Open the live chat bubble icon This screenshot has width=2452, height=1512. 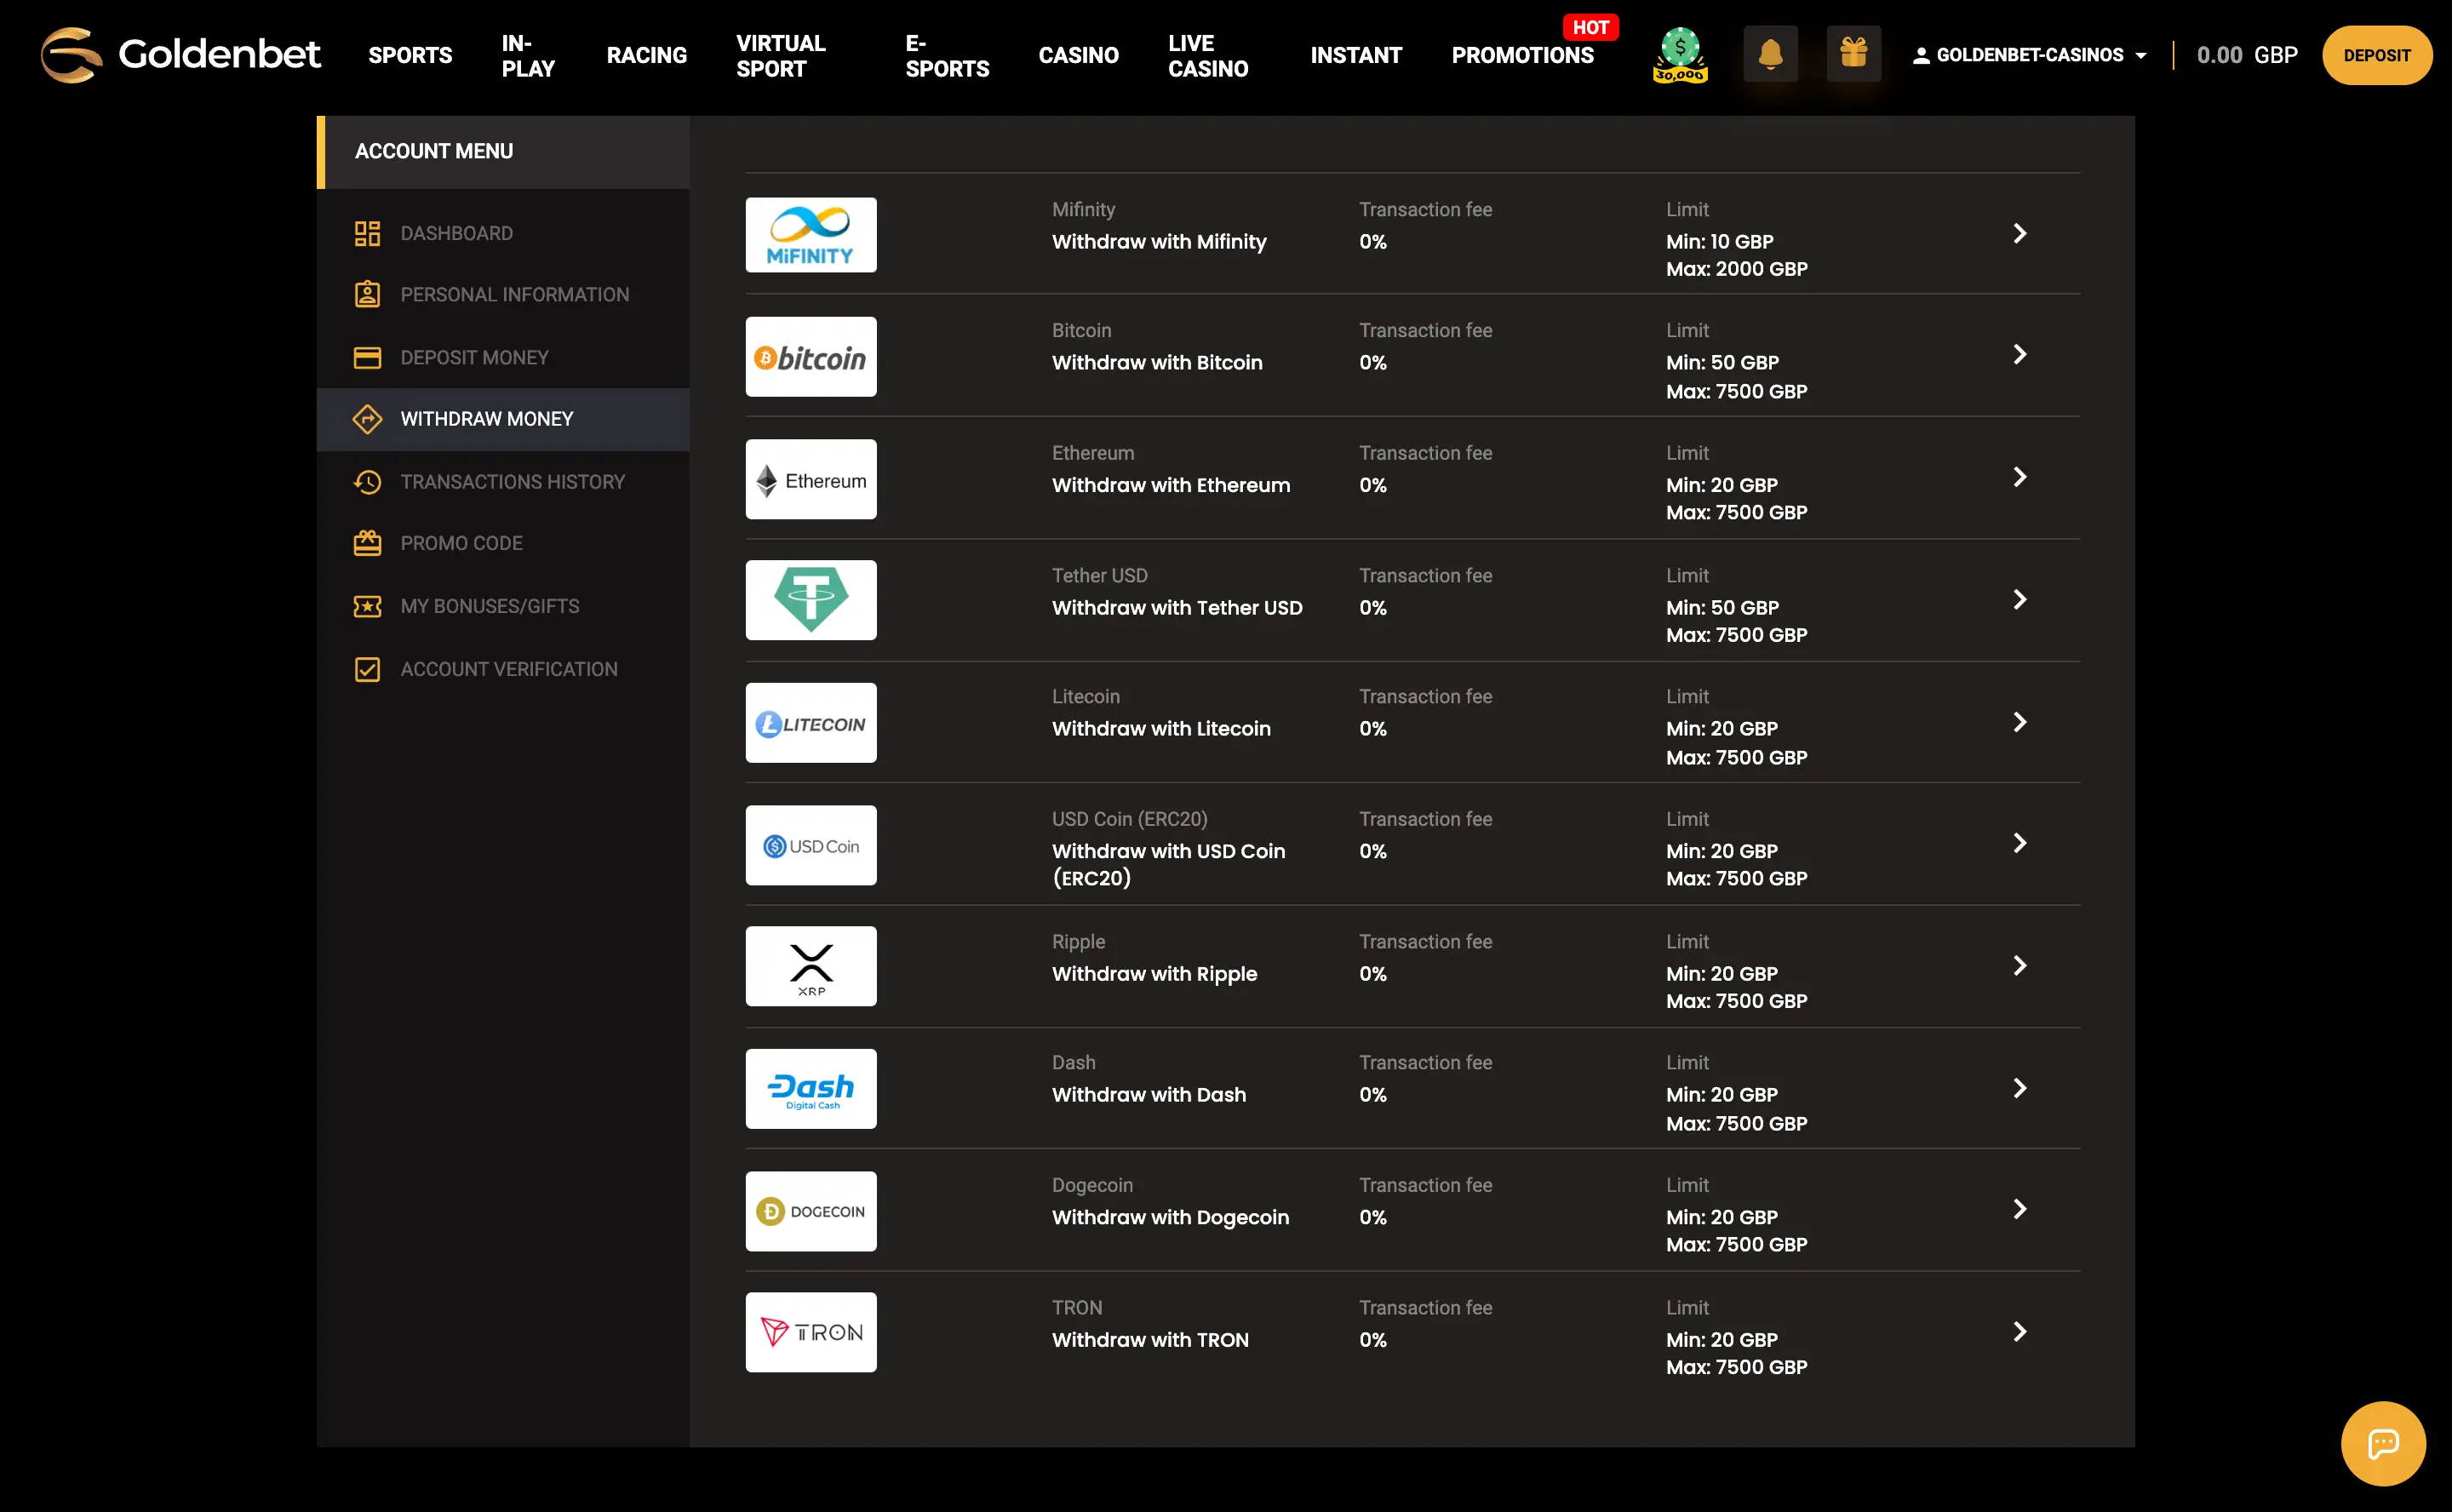[x=2383, y=1443]
